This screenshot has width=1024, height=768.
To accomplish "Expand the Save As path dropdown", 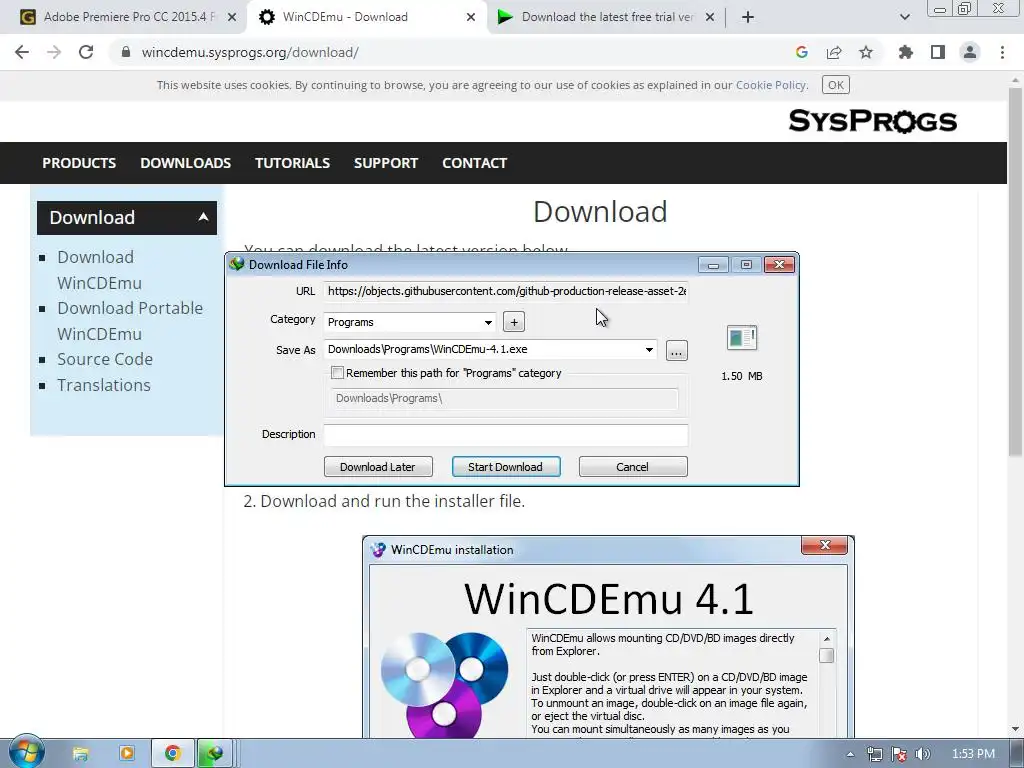I will (649, 349).
